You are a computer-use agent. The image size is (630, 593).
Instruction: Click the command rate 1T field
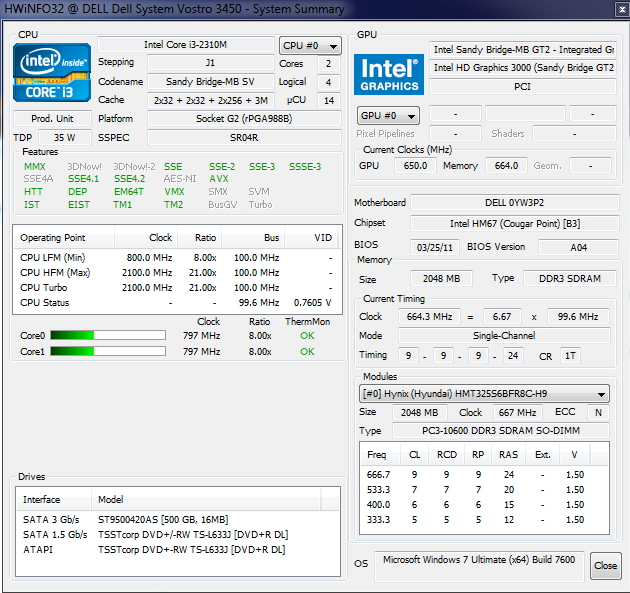point(570,356)
